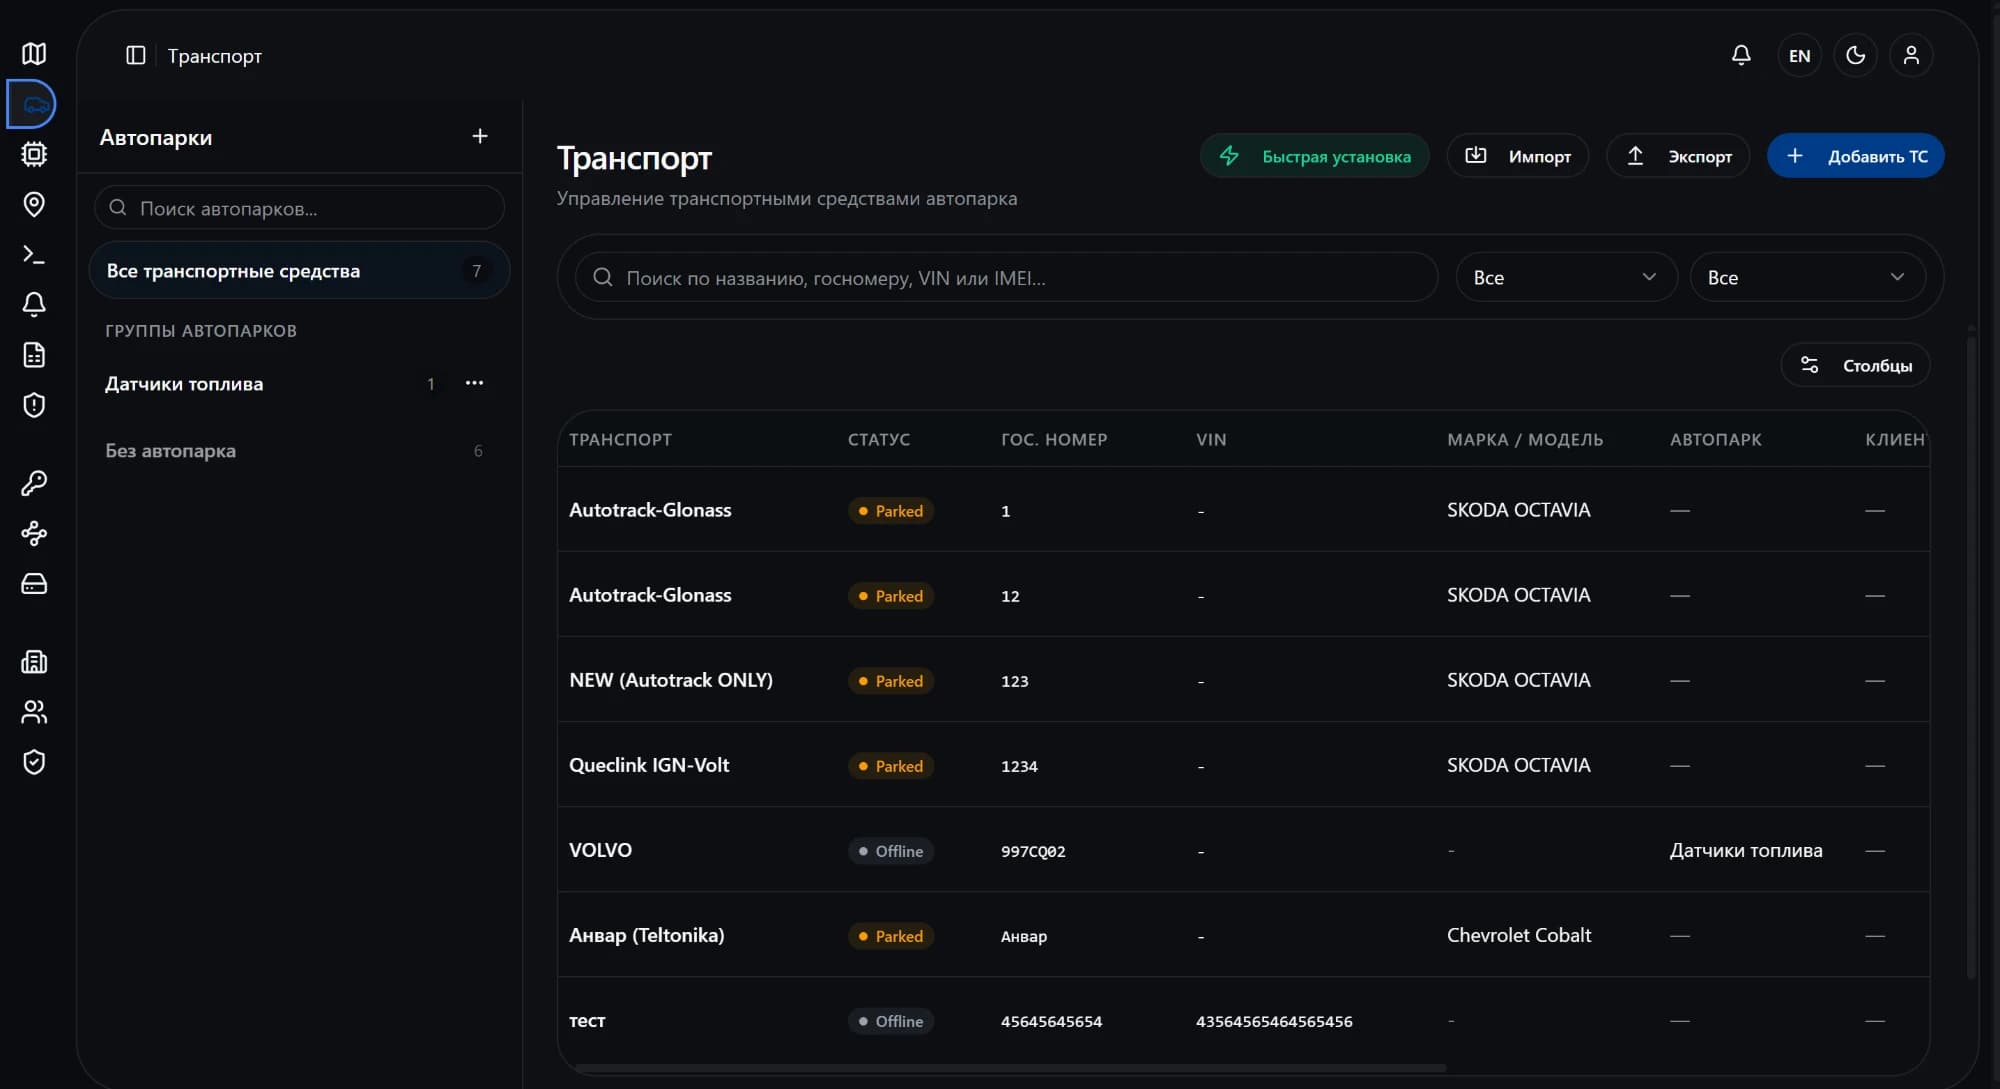Focus vehicle search by name, VIN, IMEI field
This screenshot has height=1089, width=2000.
pos(1007,277)
